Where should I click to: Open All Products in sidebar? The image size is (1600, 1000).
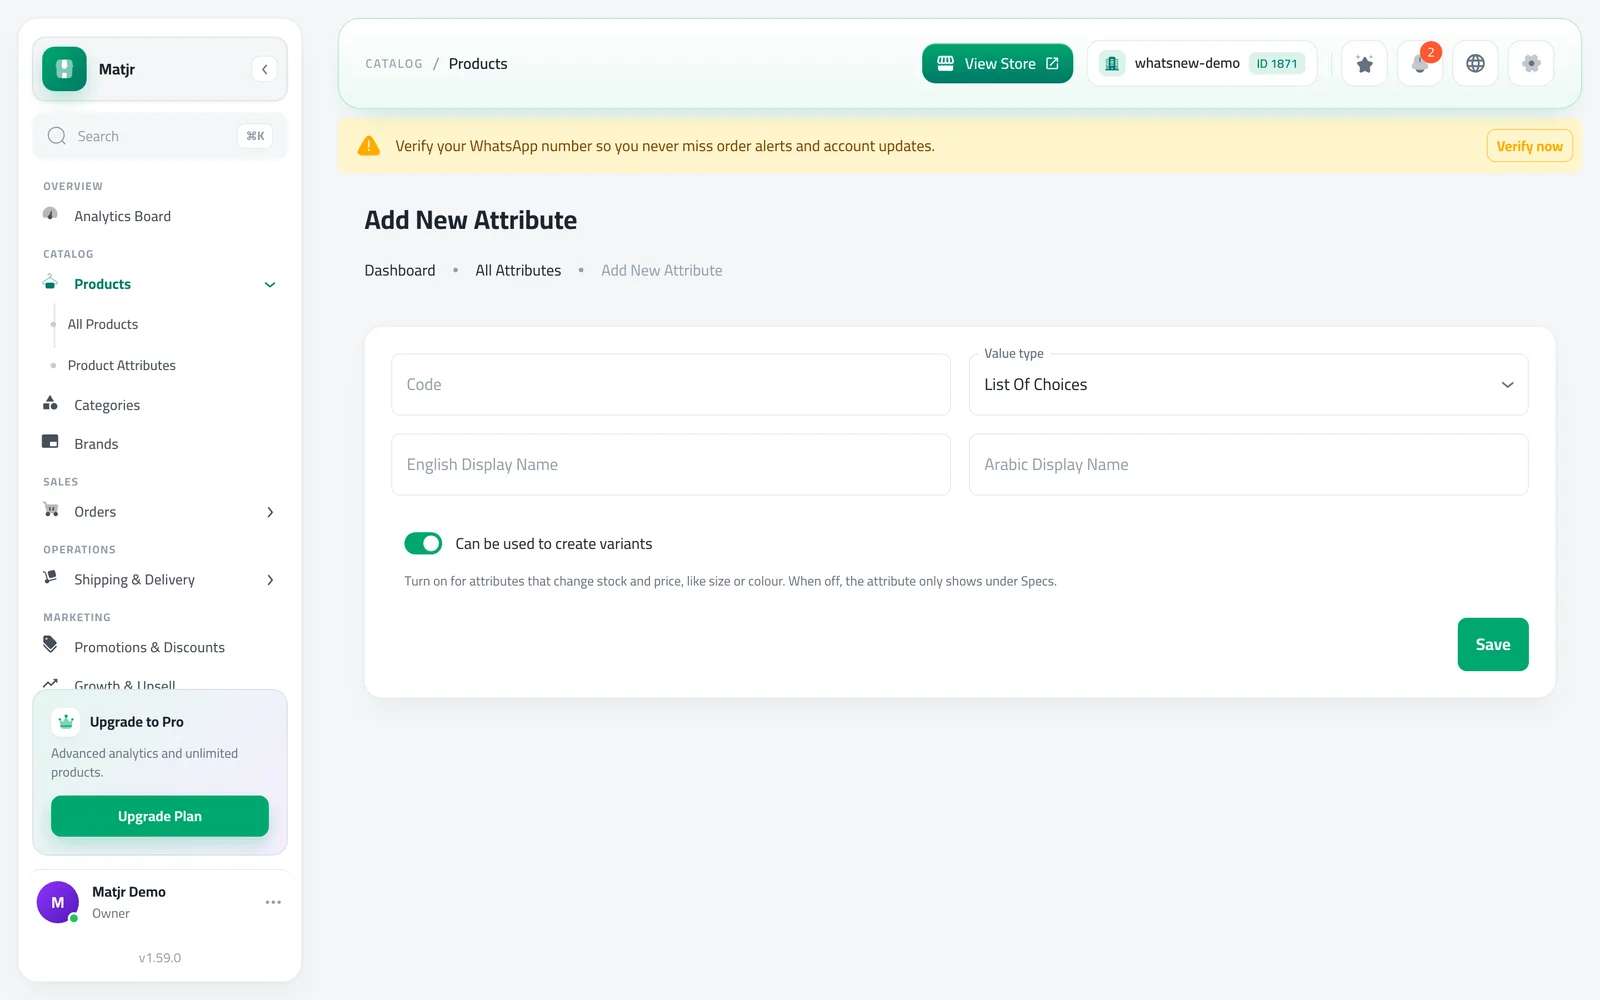(103, 324)
